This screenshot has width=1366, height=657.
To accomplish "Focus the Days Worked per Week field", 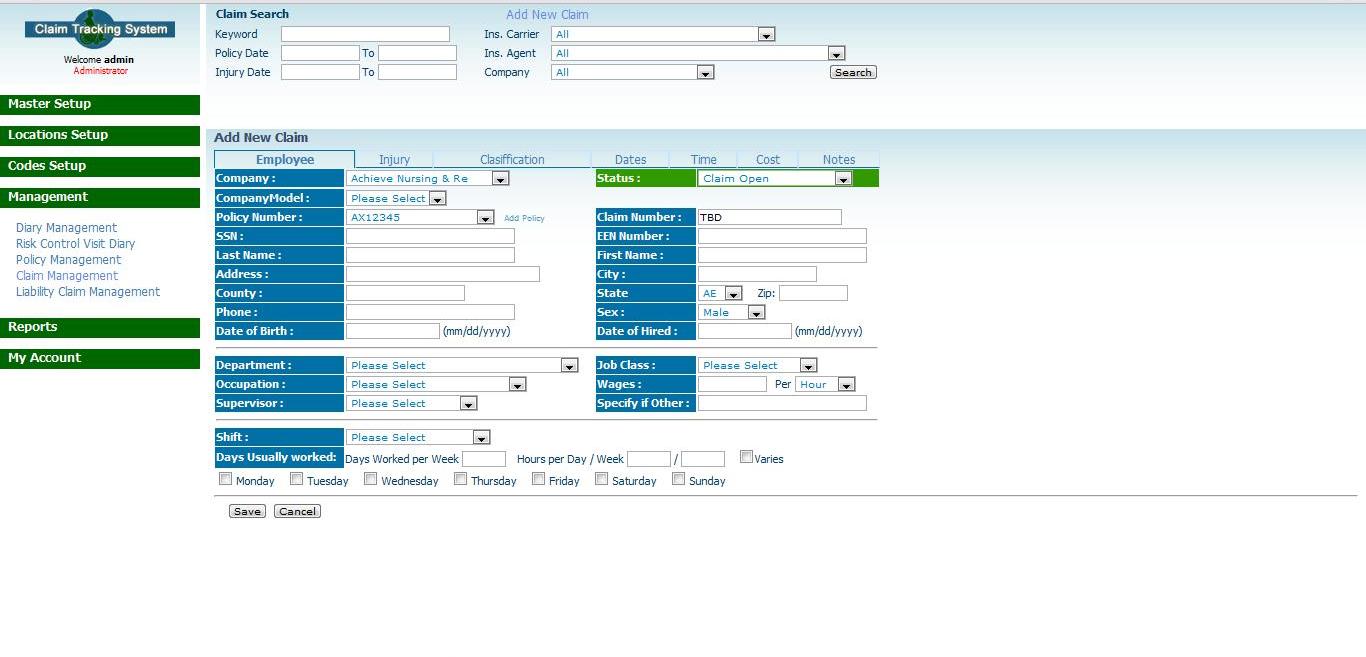I will tap(484, 459).
